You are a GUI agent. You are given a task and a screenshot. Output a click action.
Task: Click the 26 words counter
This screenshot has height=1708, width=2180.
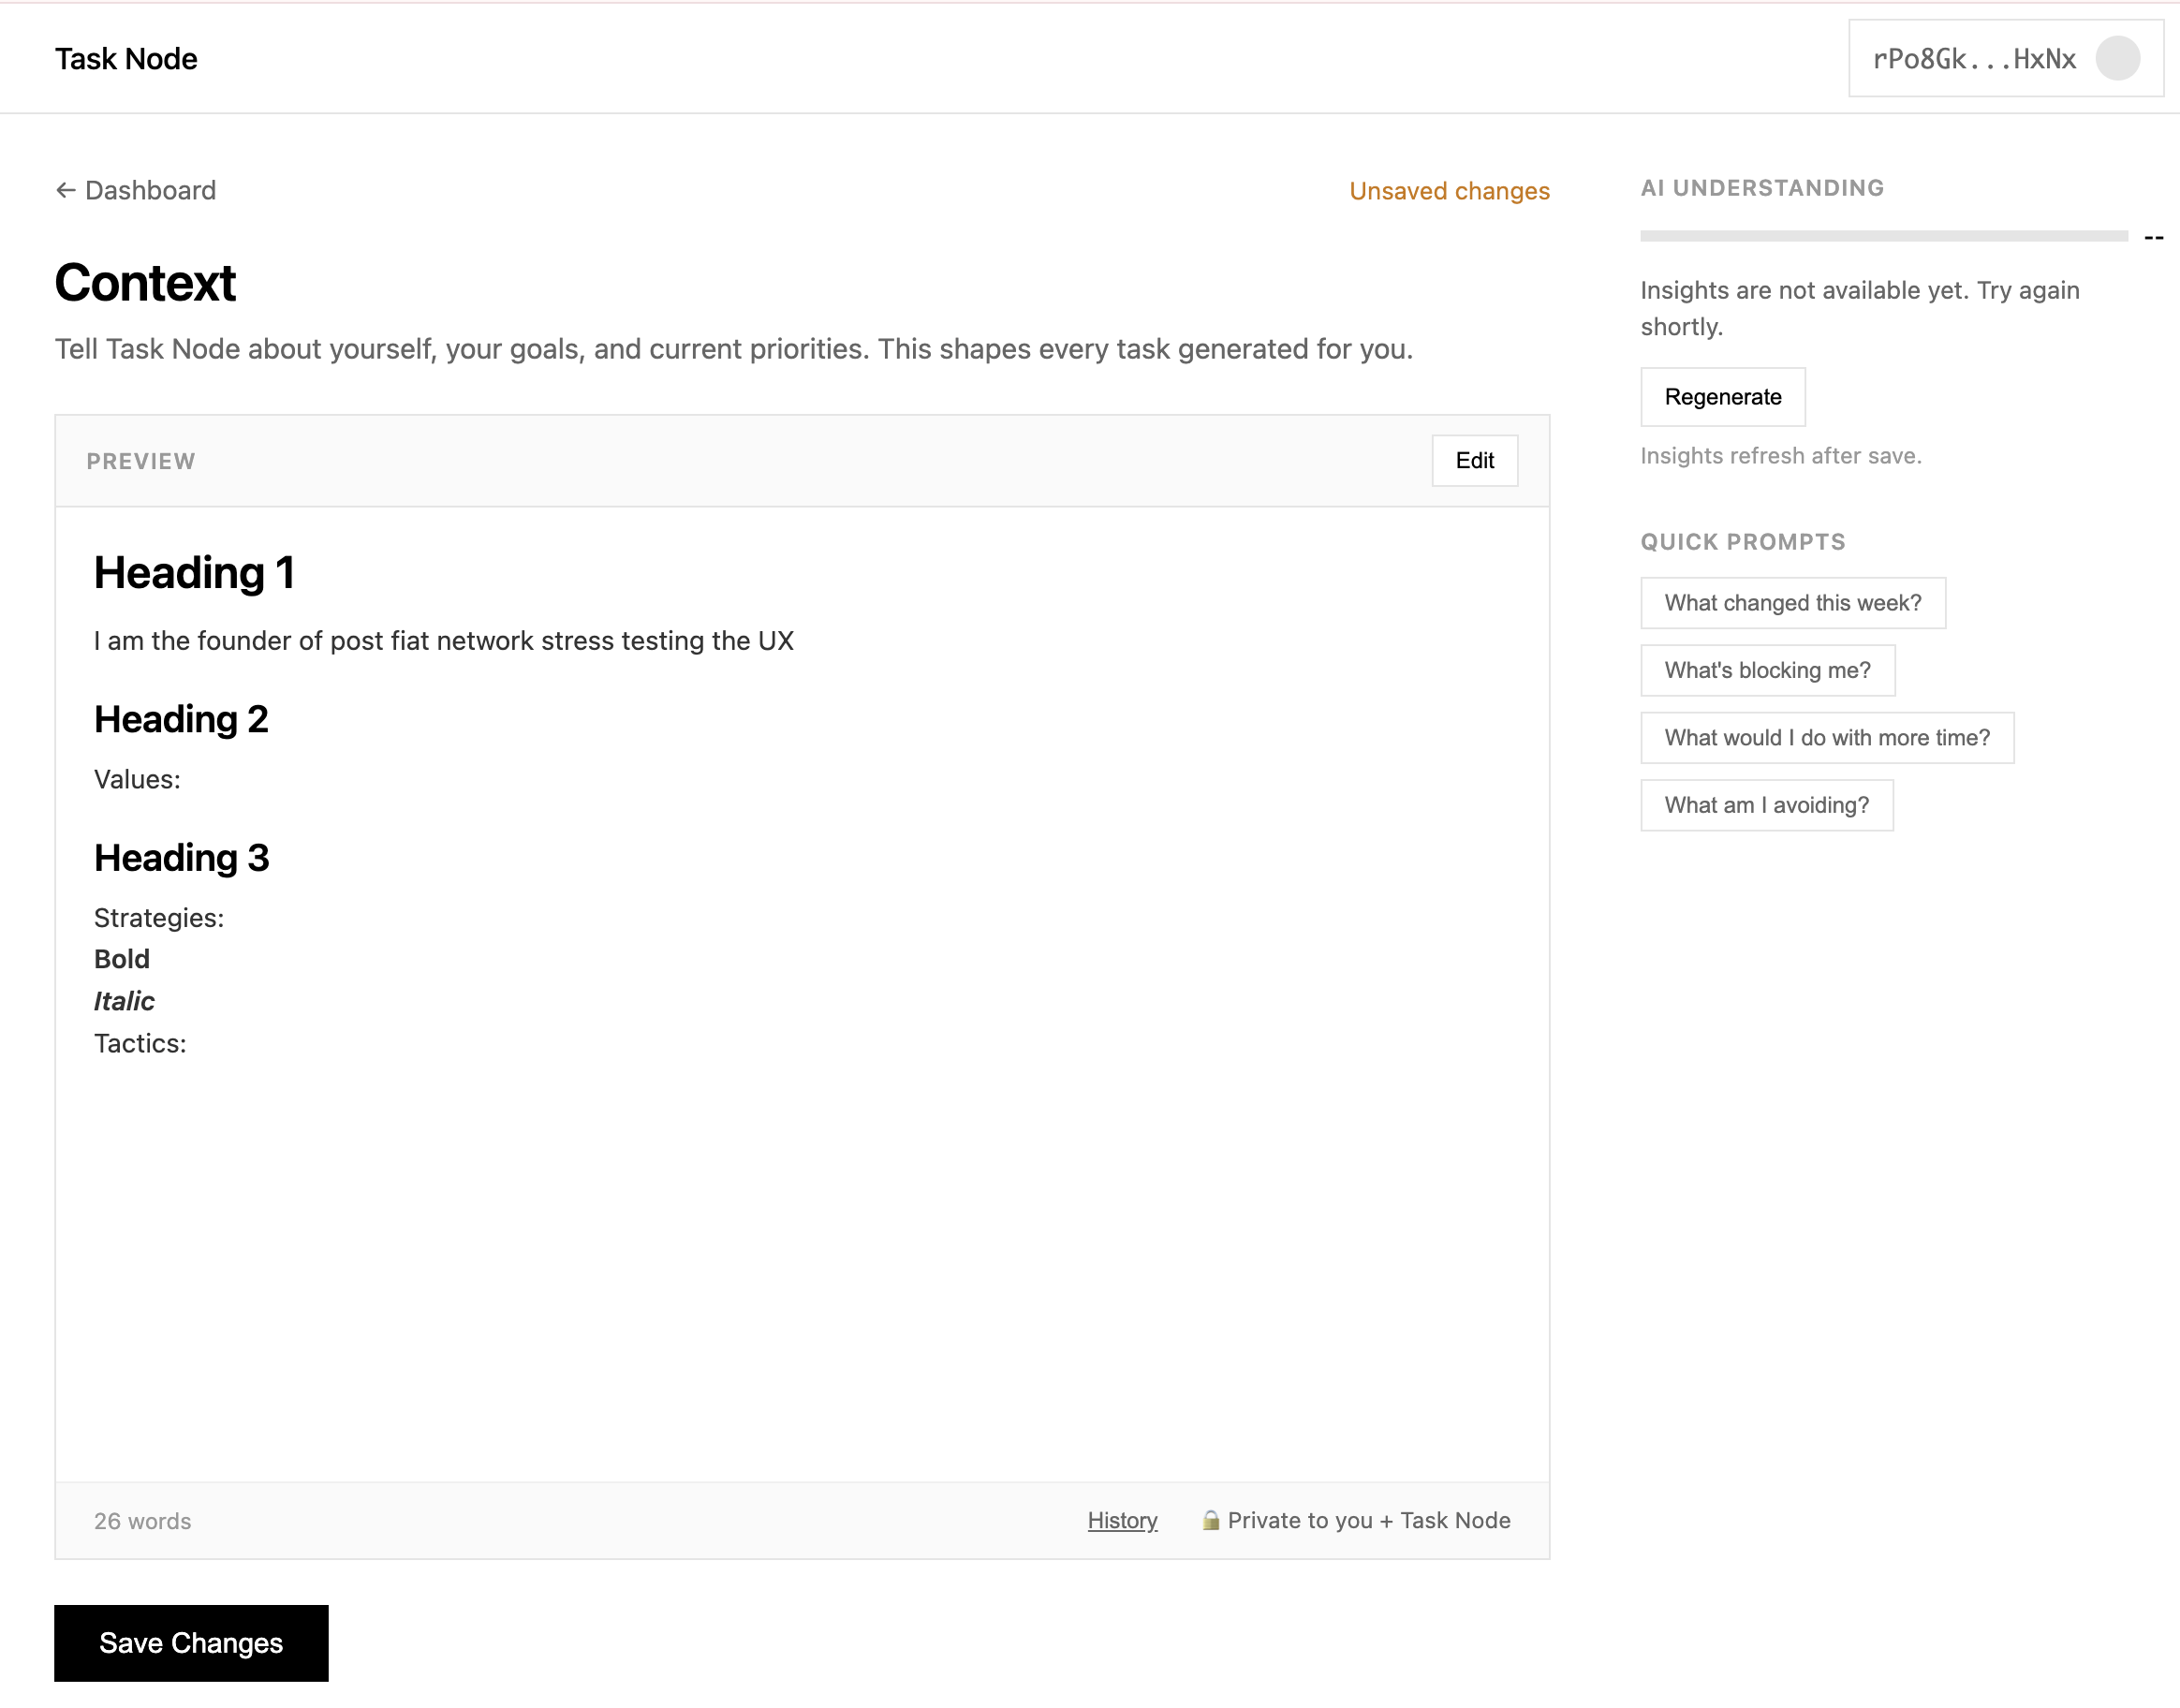[x=141, y=1520]
